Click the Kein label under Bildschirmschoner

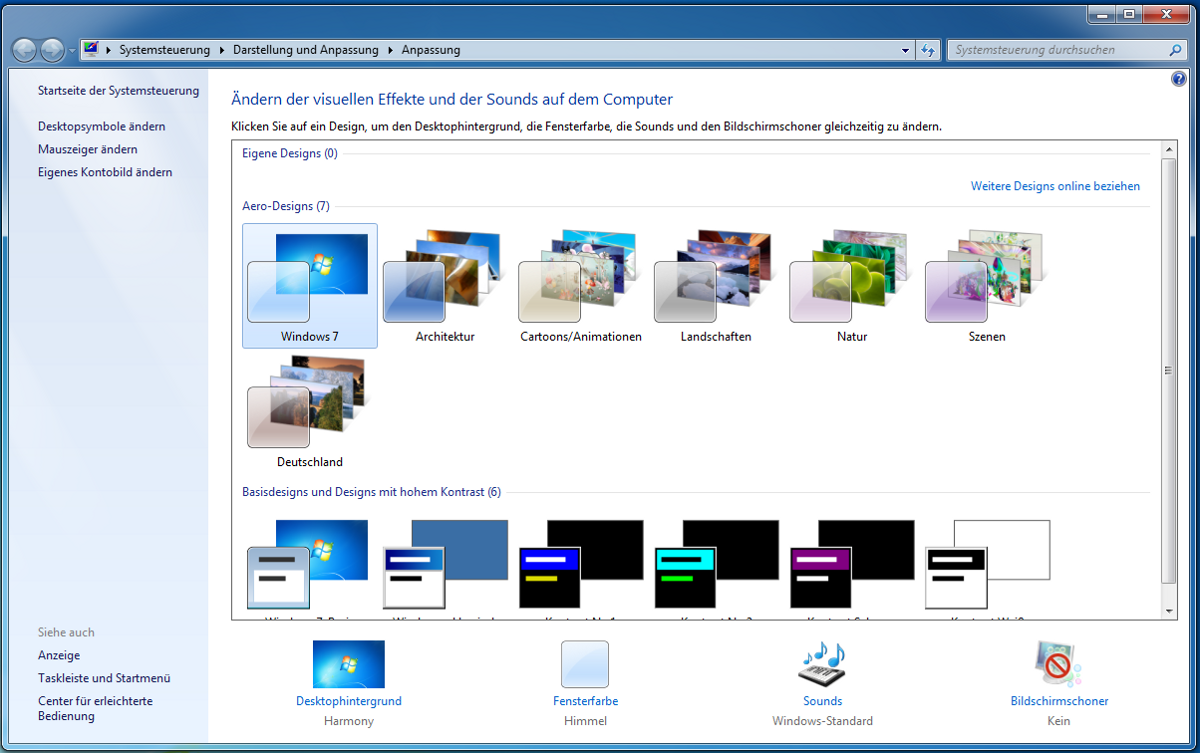point(1059,721)
